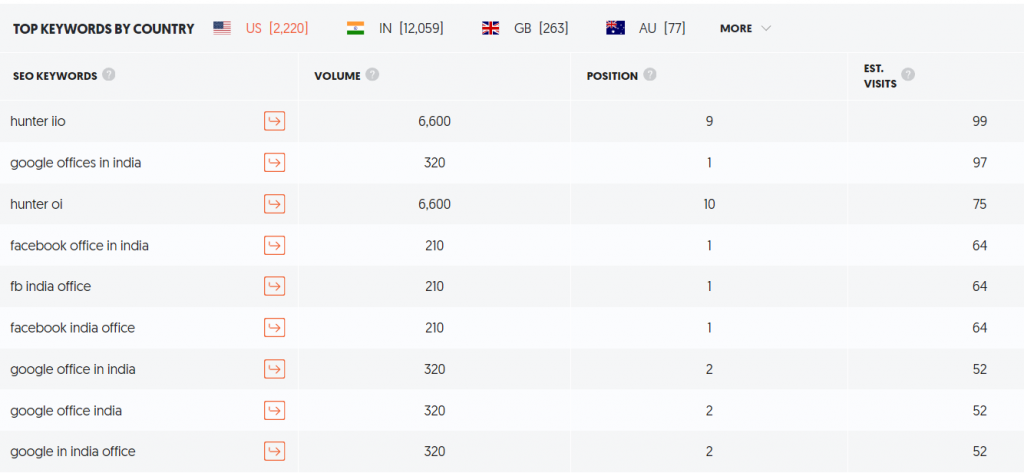The width and height of the screenshot is (1024, 473).
Task: Open arrow icon for 'hunter oi' keyword
Action: click(x=274, y=204)
